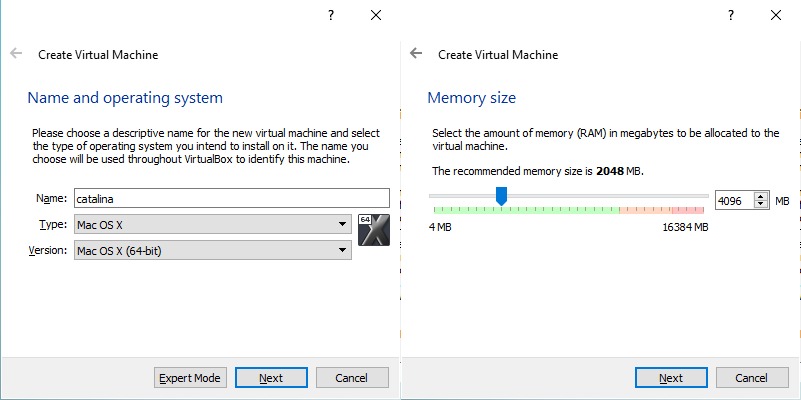Decrease memory with the spinner down arrow

pyautogui.click(x=761, y=205)
